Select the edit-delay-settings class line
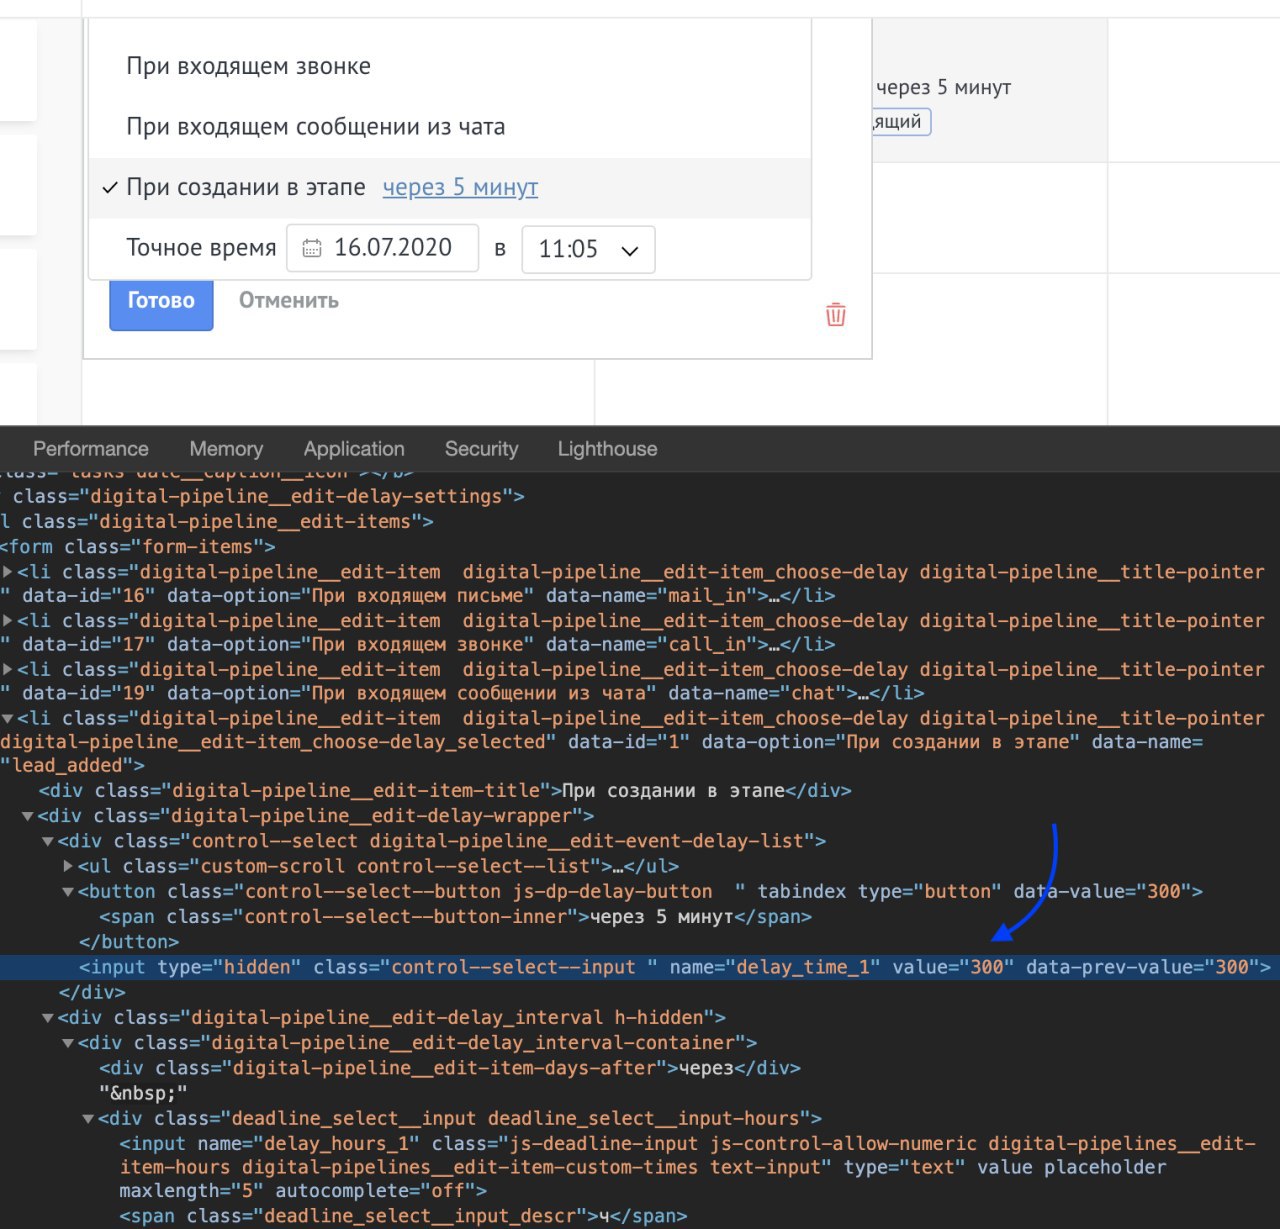 pos(264,496)
